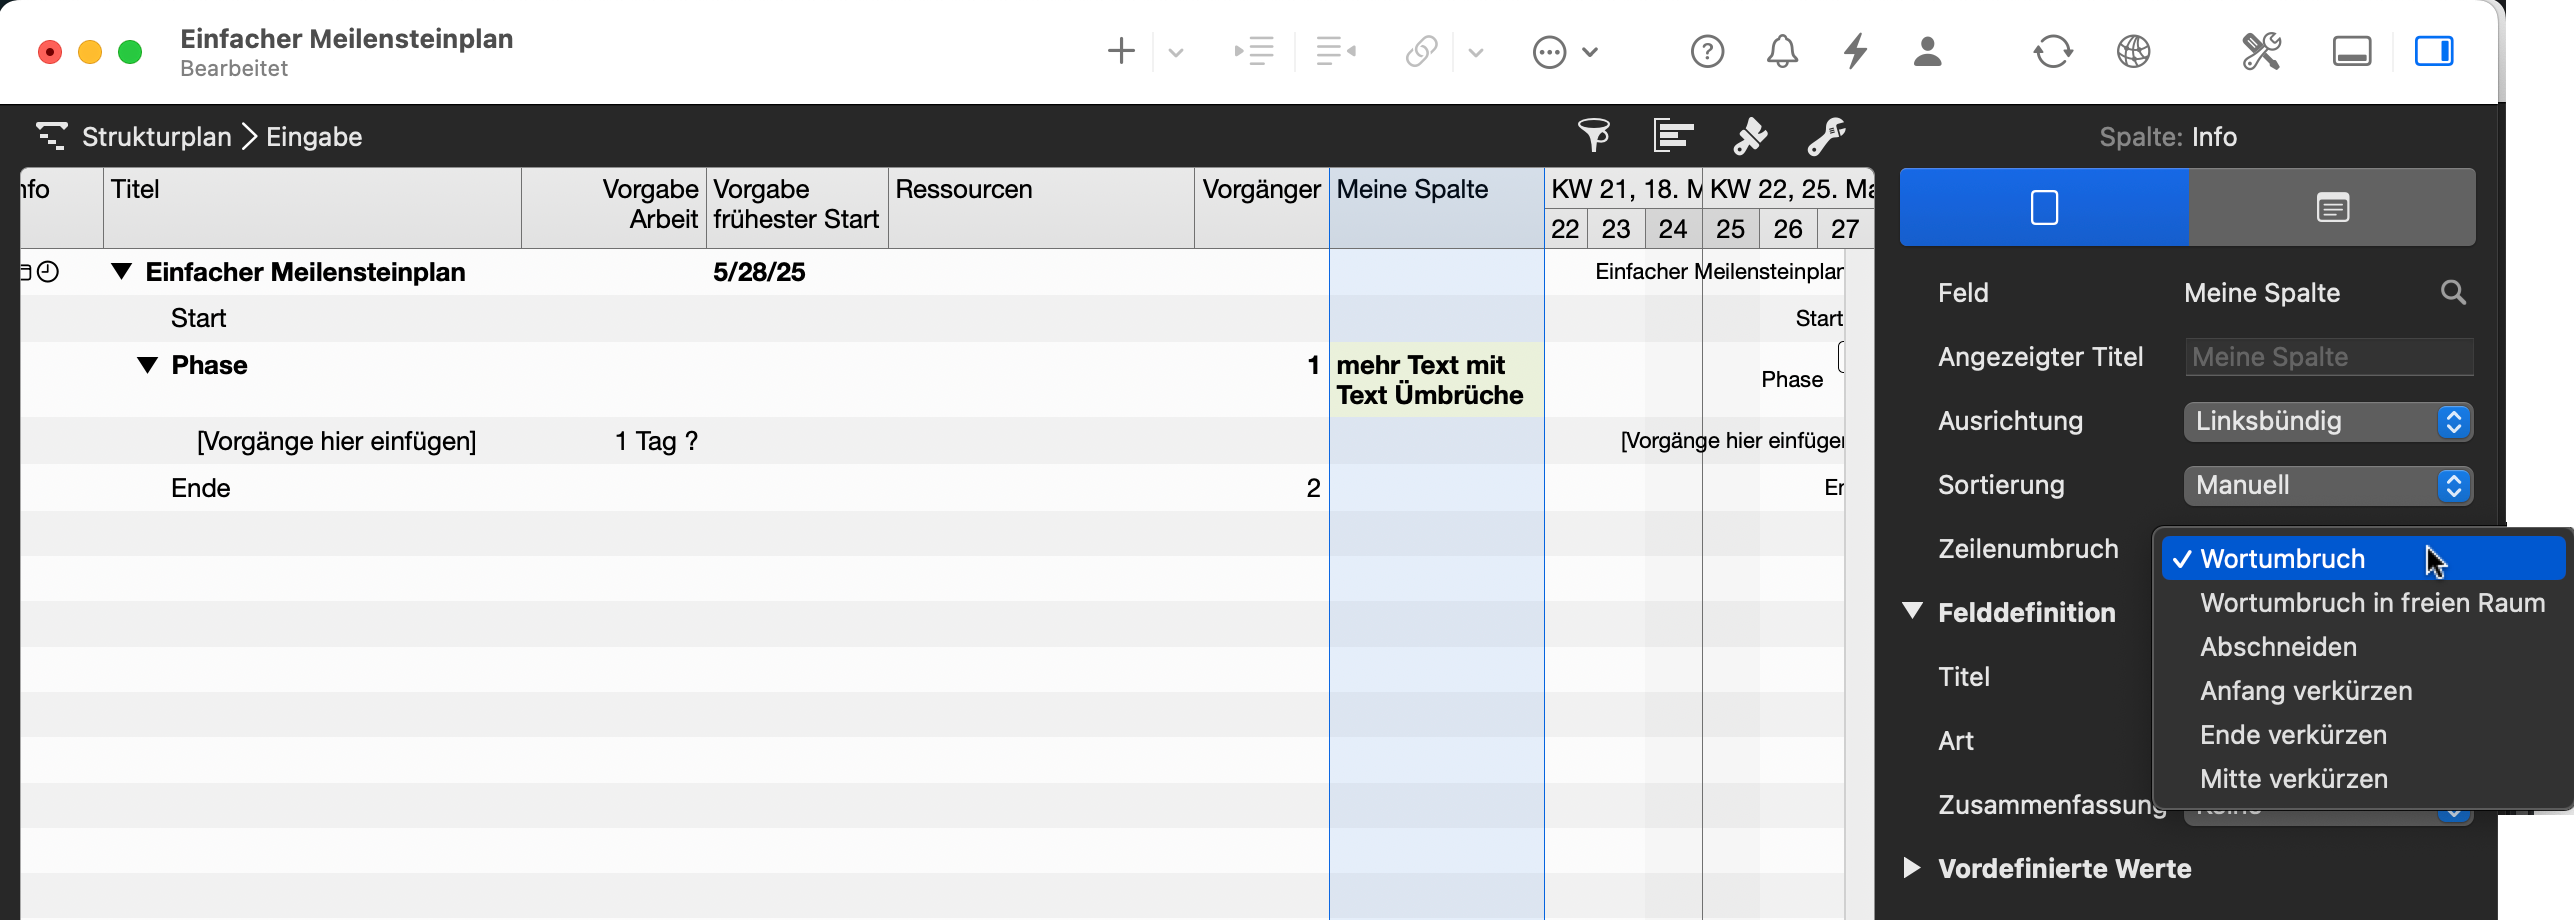The height and width of the screenshot is (920, 2574).
Task: Click the wrench view settings icon
Action: coord(1826,135)
